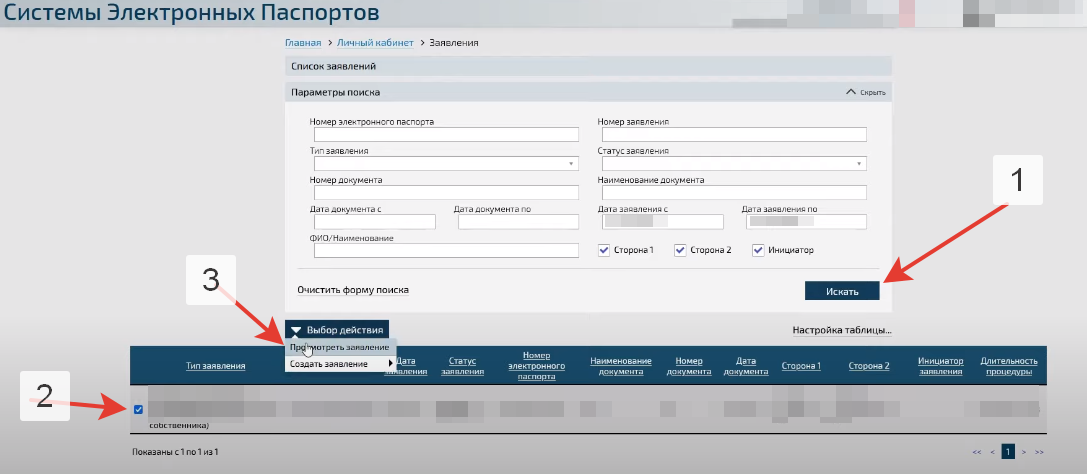Click the Дата документа с field
Screen dimensions: 1087x474
coord(374,222)
